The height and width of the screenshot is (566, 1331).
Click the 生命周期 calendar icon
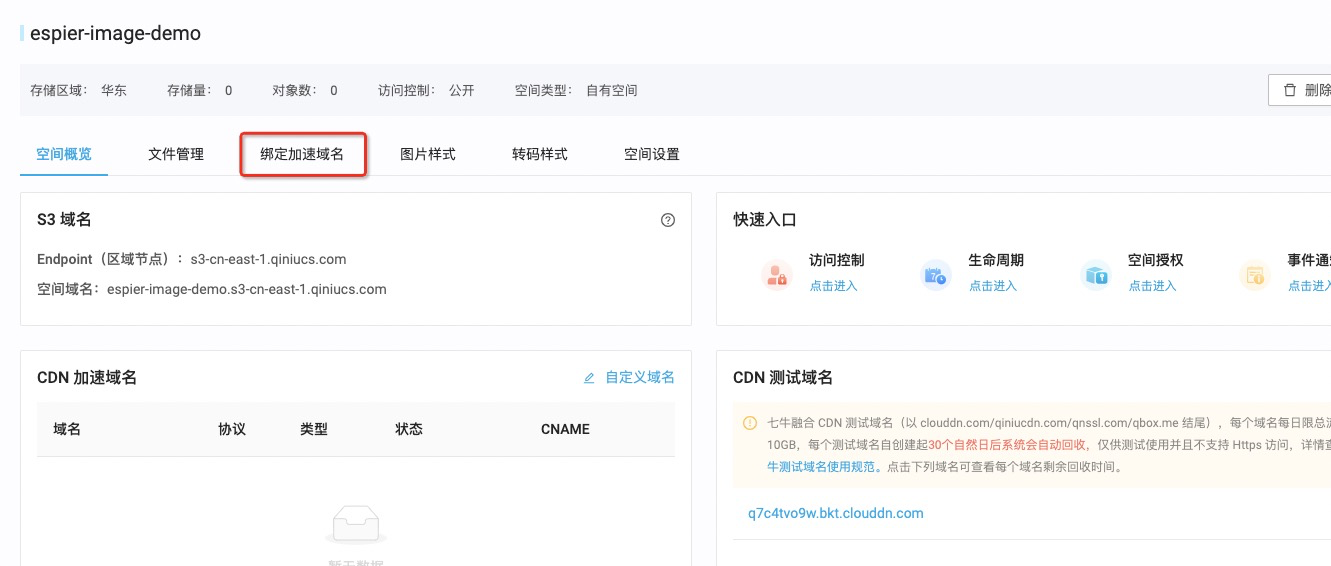[935, 275]
